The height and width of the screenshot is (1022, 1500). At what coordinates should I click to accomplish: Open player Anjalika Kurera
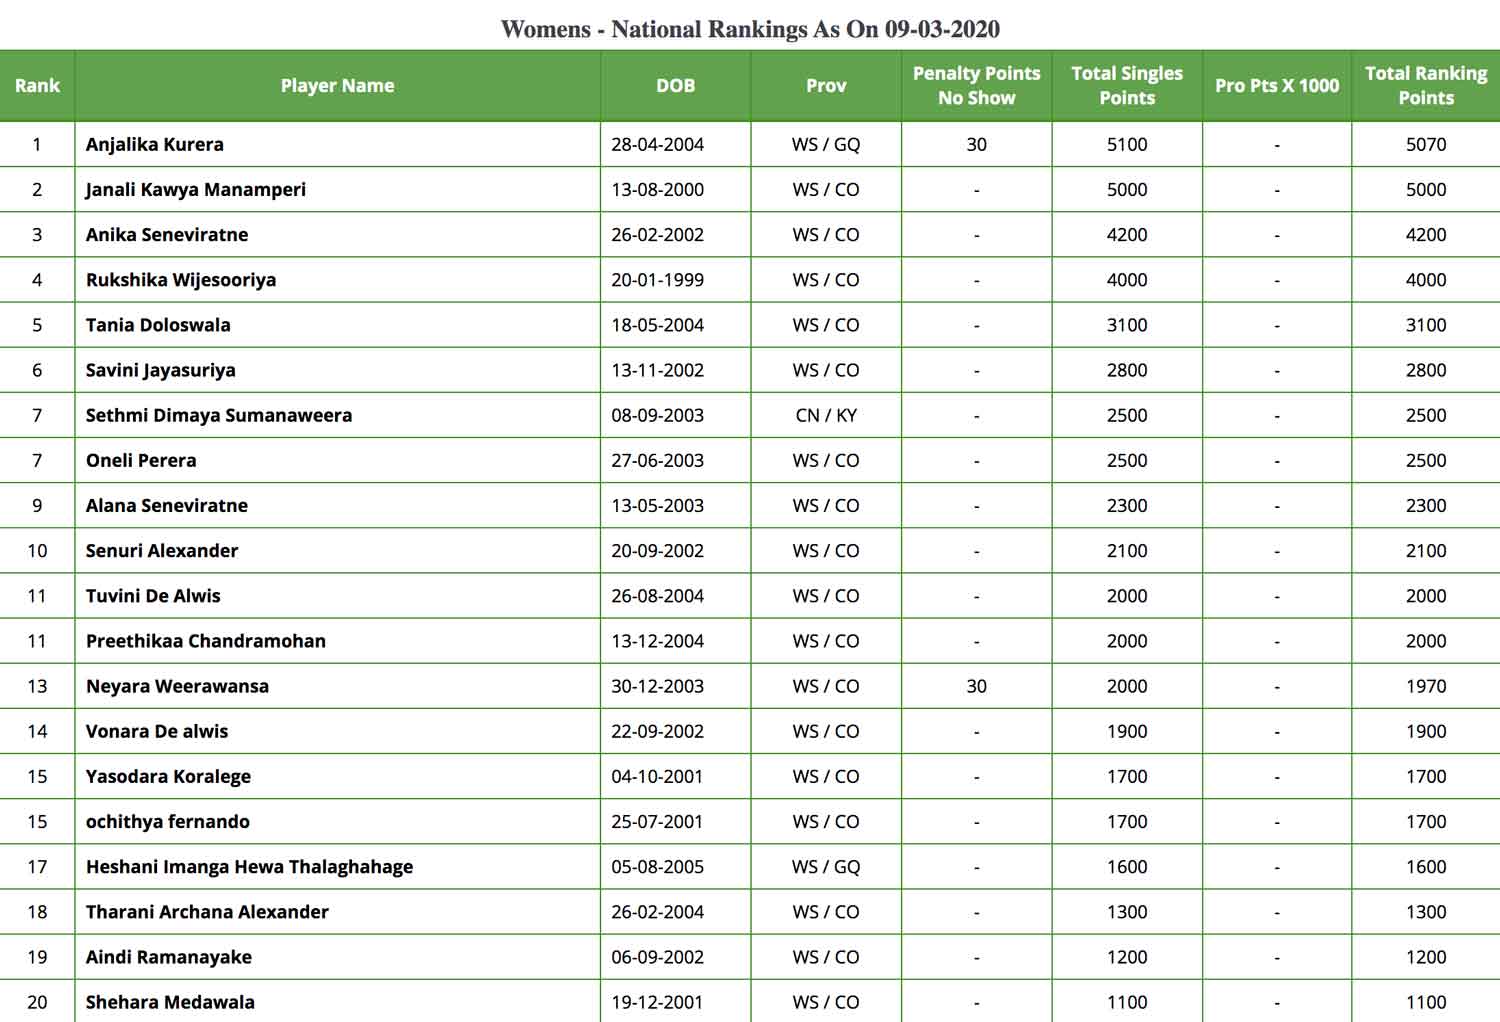click(x=155, y=144)
